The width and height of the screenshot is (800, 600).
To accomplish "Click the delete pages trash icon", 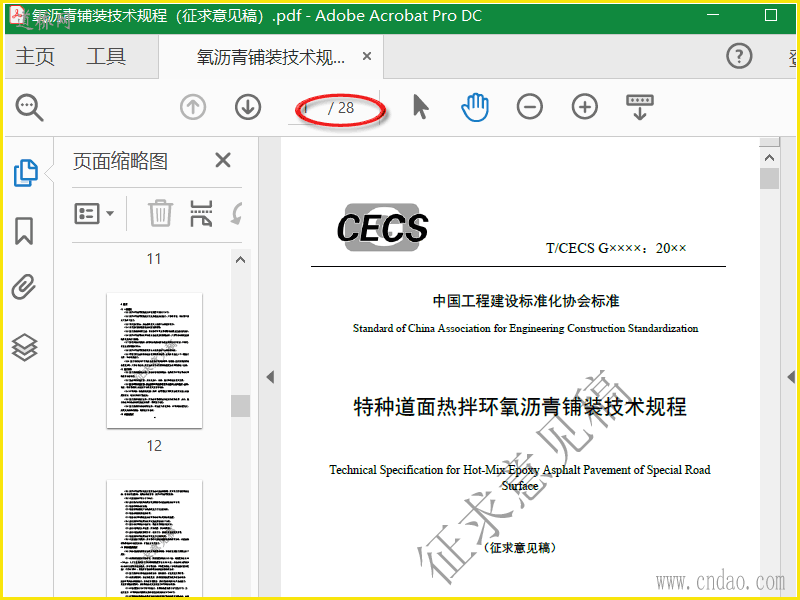I will point(161,213).
